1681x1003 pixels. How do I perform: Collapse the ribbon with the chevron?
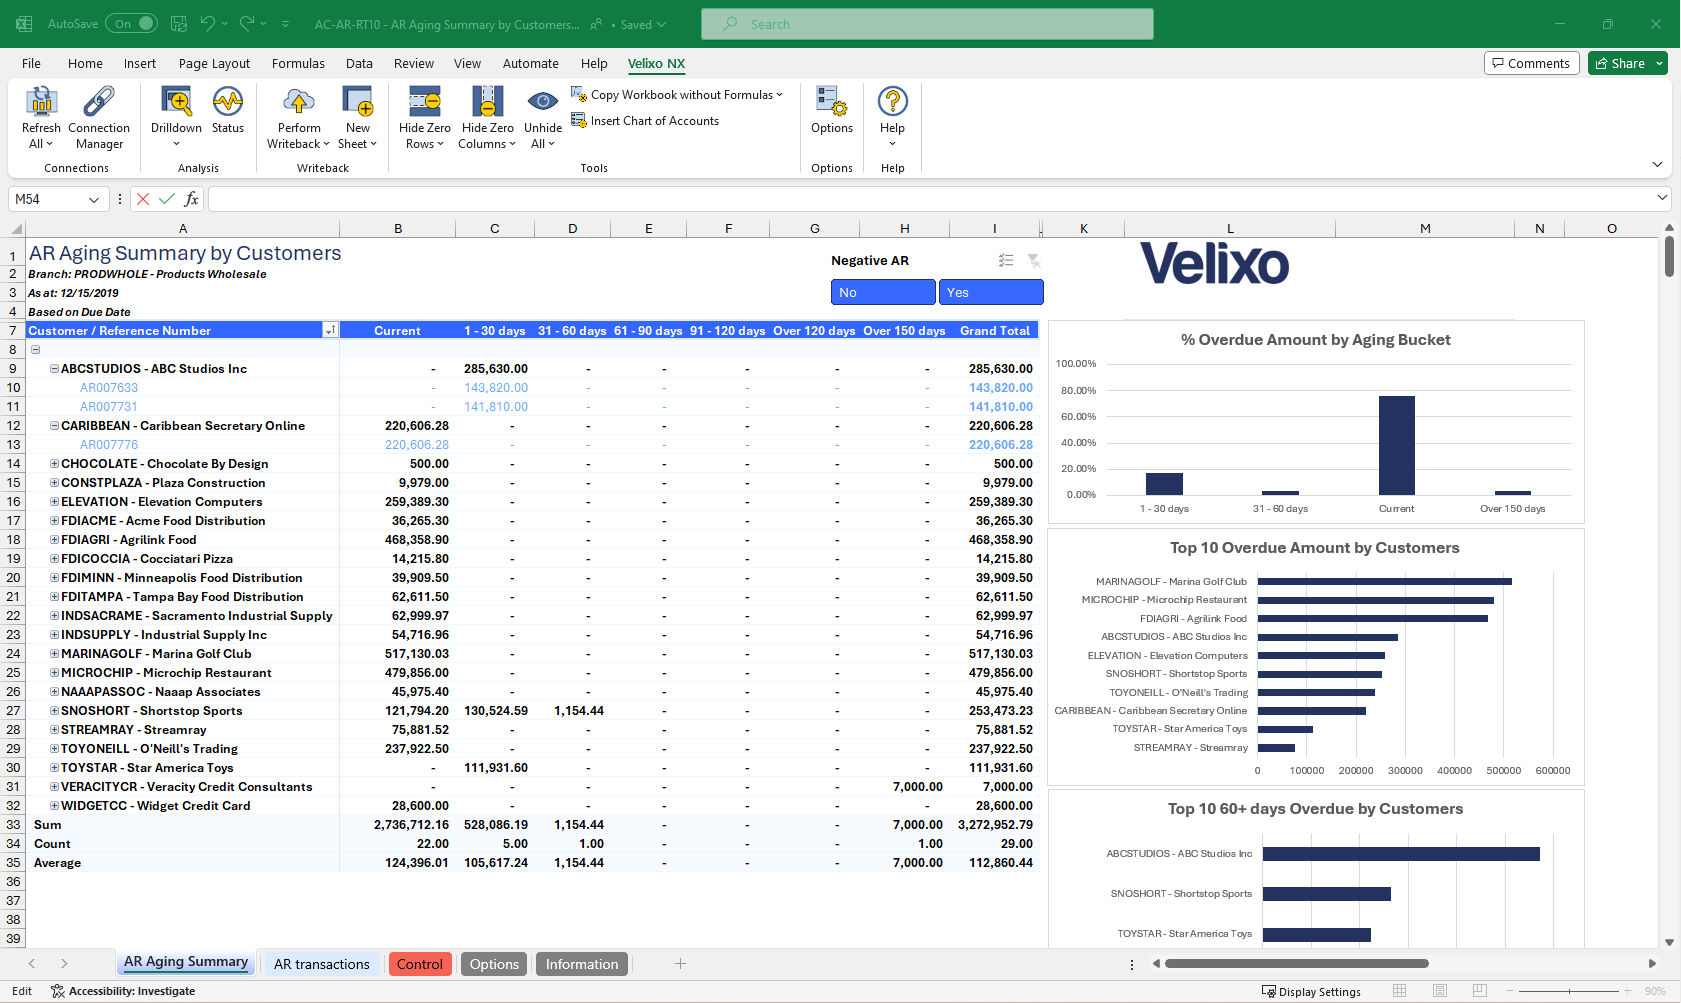tap(1657, 164)
